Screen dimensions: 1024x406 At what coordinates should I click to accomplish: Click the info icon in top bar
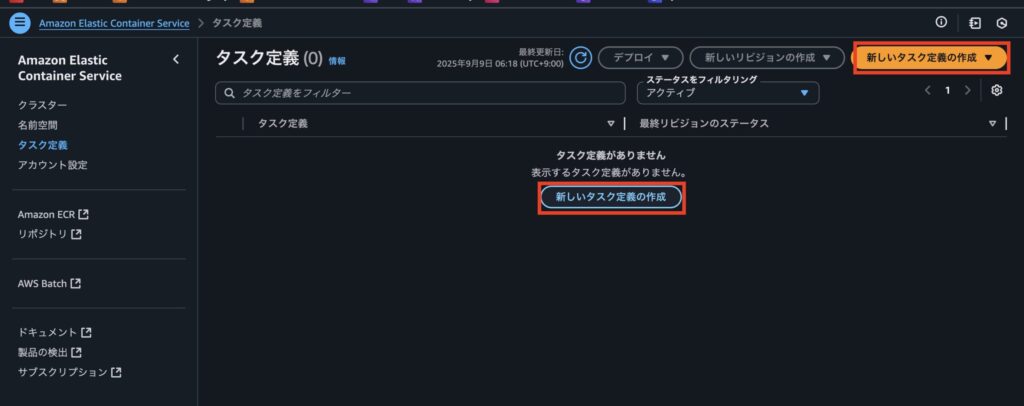click(x=941, y=22)
